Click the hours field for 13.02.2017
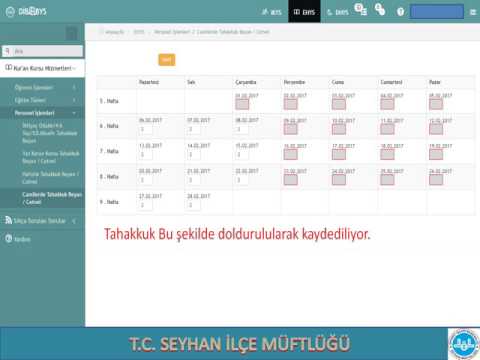 click(x=146, y=155)
